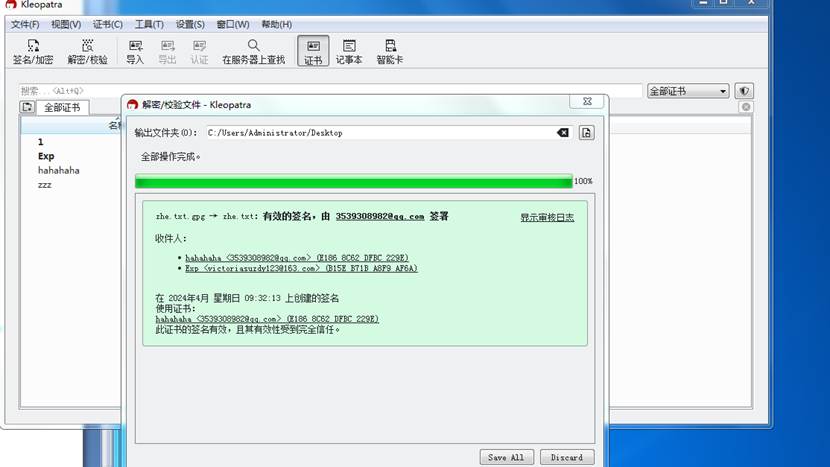Viewport: 830px width, 467px height.
Task: Open the Smartcards (智能卡) view
Action: pyautogui.click(x=390, y=51)
